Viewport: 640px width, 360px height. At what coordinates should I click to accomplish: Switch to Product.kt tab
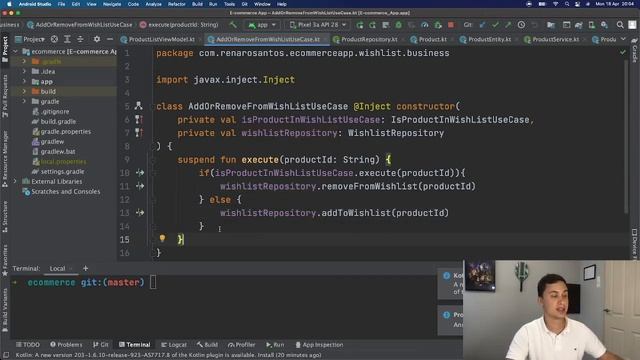coord(429,39)
